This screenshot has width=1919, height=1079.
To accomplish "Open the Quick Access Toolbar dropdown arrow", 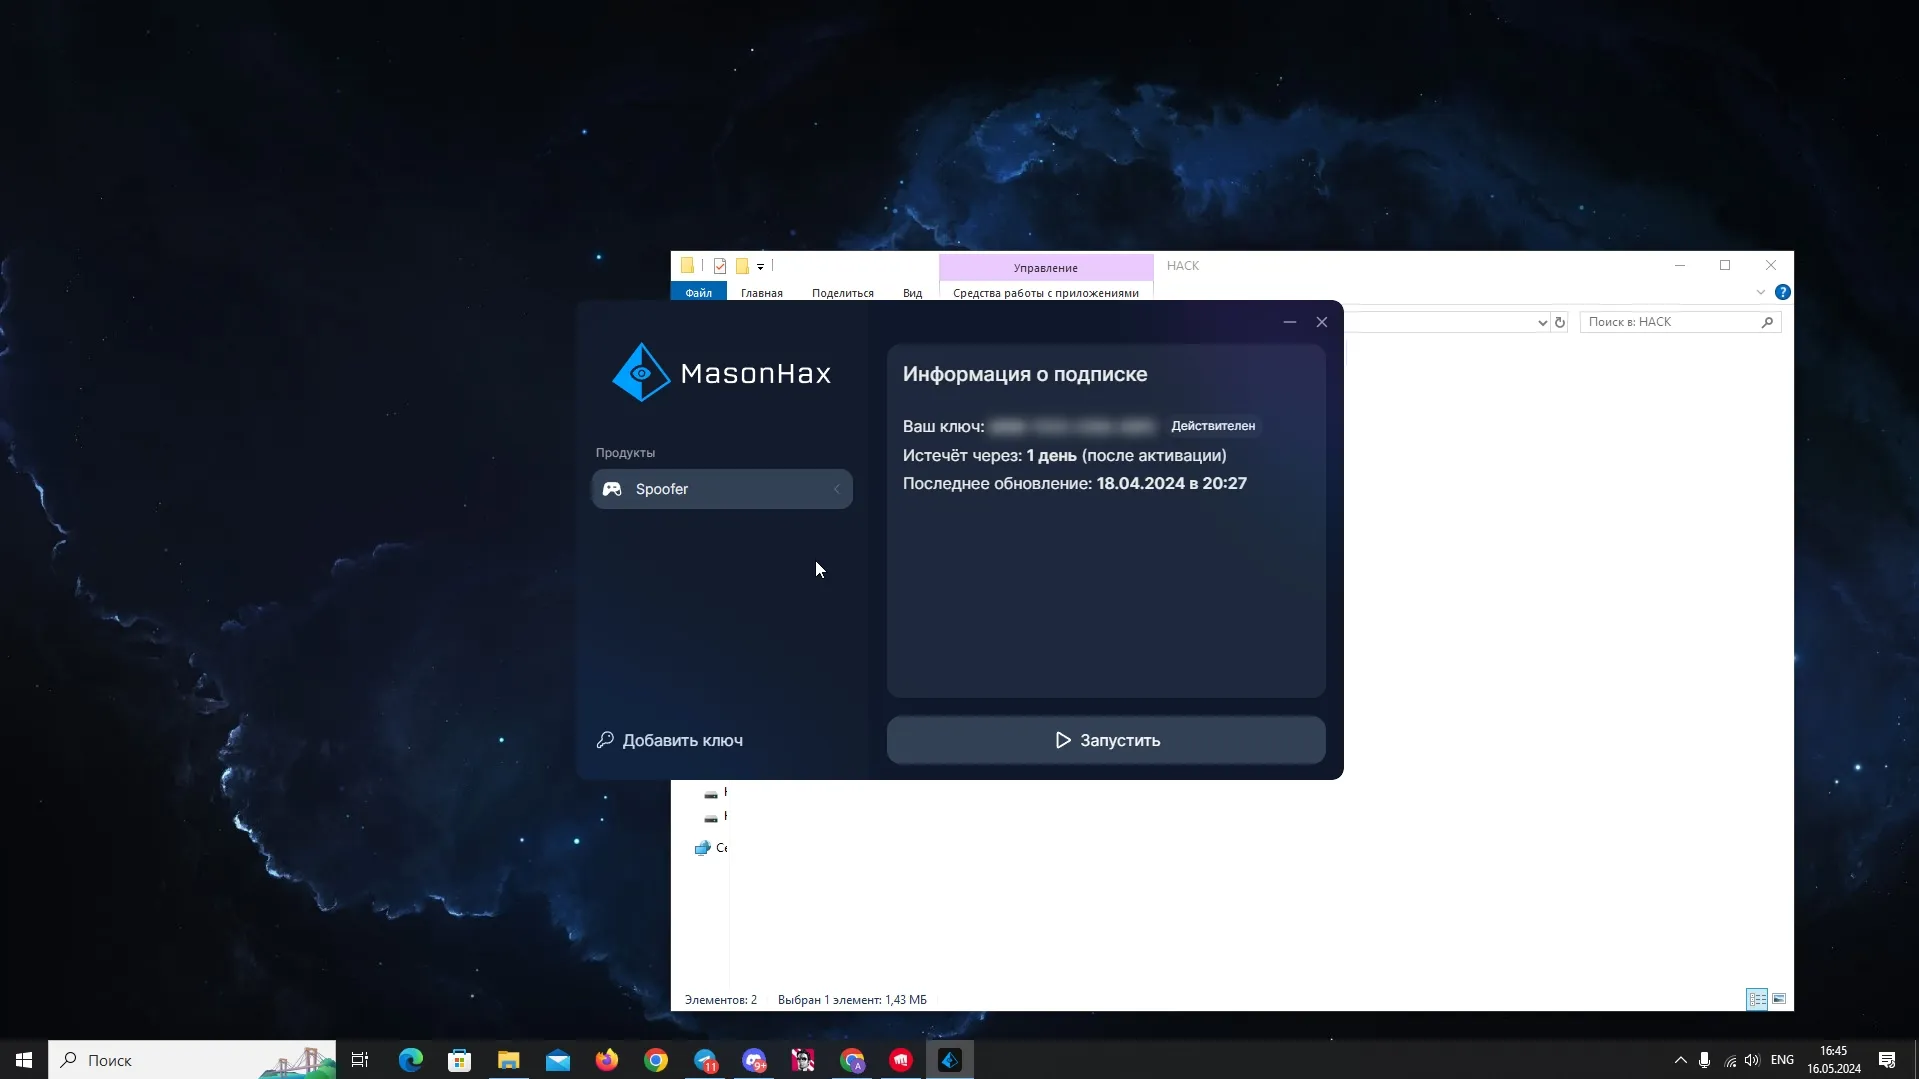I will click(x=760, y=266).
